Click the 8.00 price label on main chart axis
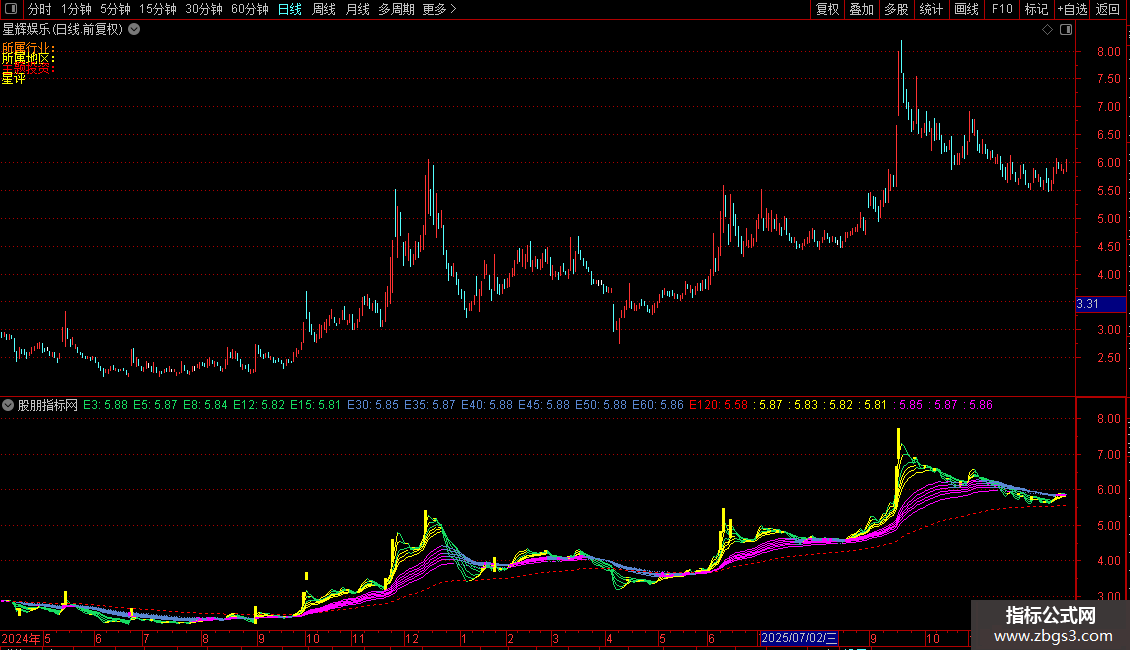 click(1108, 51)
